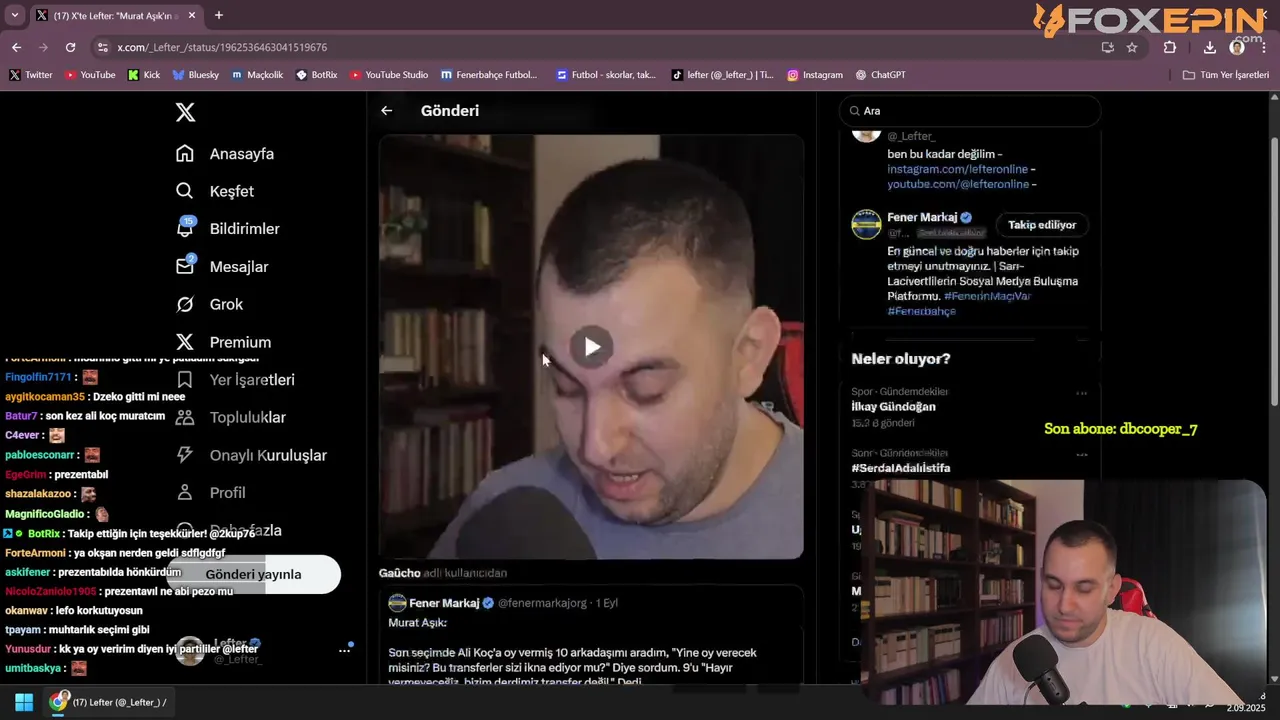
Task: Click the Yer İşaretleri bookmark icon
Action: coord(185,380)
